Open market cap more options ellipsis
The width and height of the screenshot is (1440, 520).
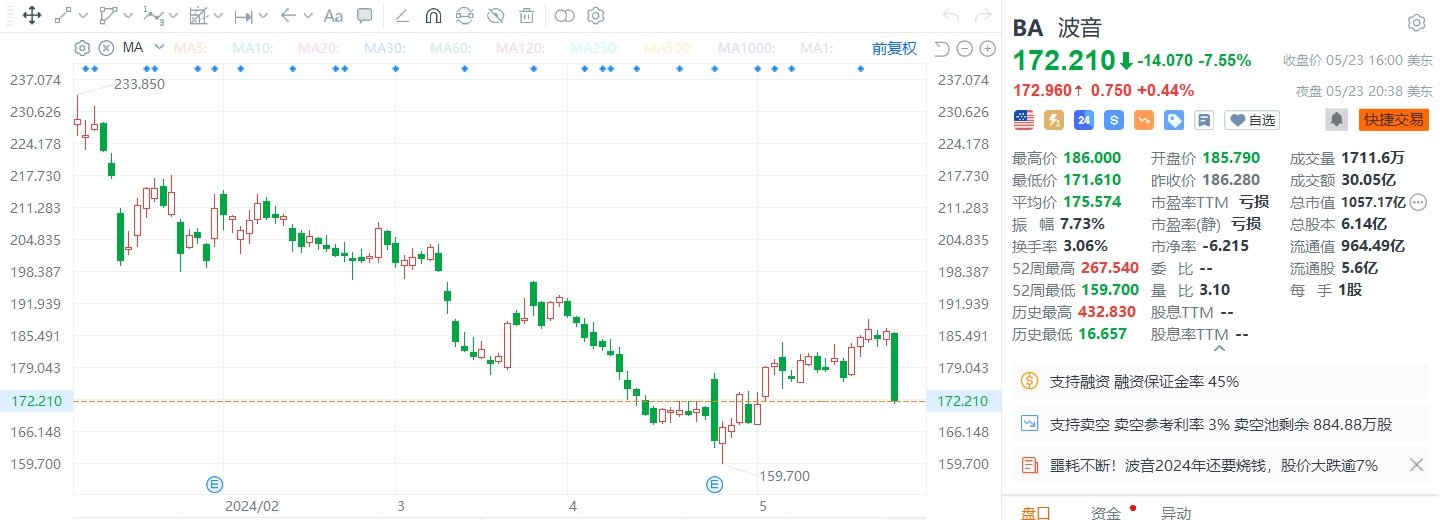pyautogui.click(x=1418, y=202)
